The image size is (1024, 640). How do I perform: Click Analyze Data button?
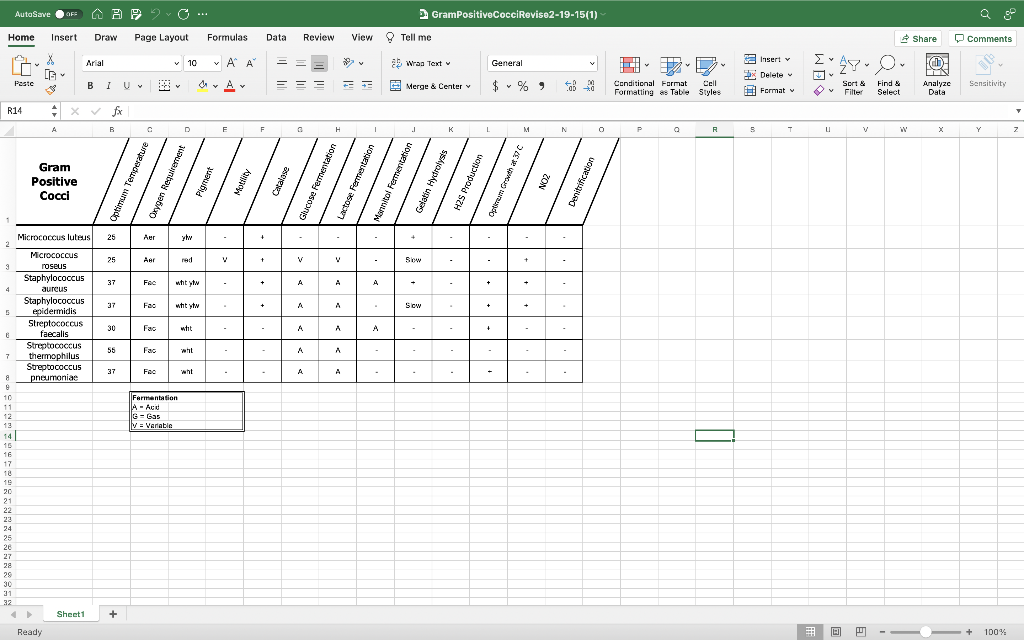click(x=937, y=76)
